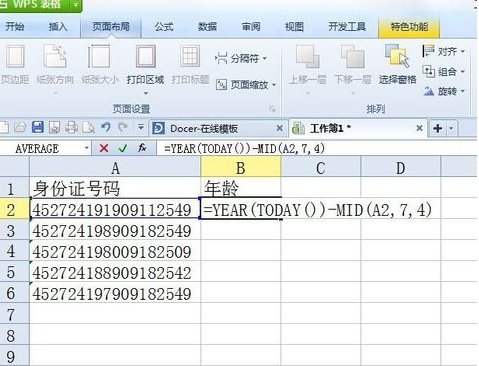Select row 2 header
The height and width of the screenshot is (366, 479).
coord(14,209)
